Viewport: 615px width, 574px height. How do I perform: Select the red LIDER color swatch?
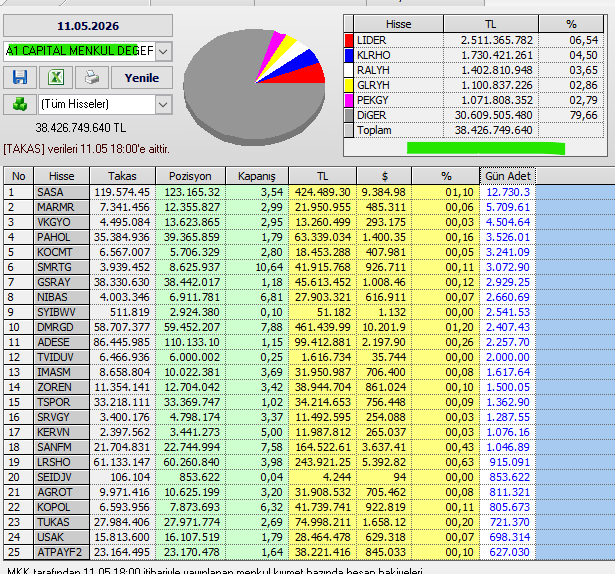(x=349, y=40)
